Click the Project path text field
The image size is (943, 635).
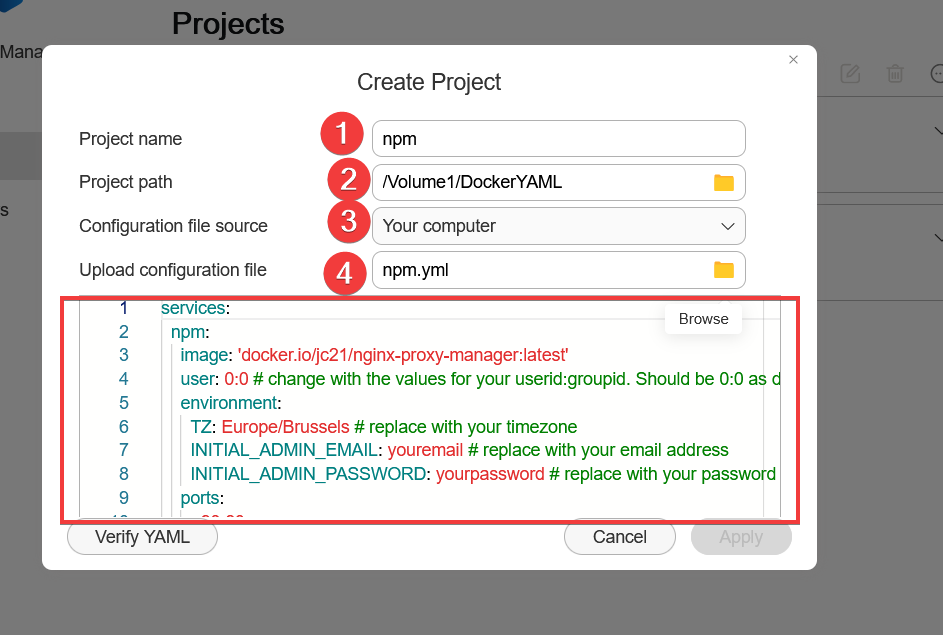[540, 182]
